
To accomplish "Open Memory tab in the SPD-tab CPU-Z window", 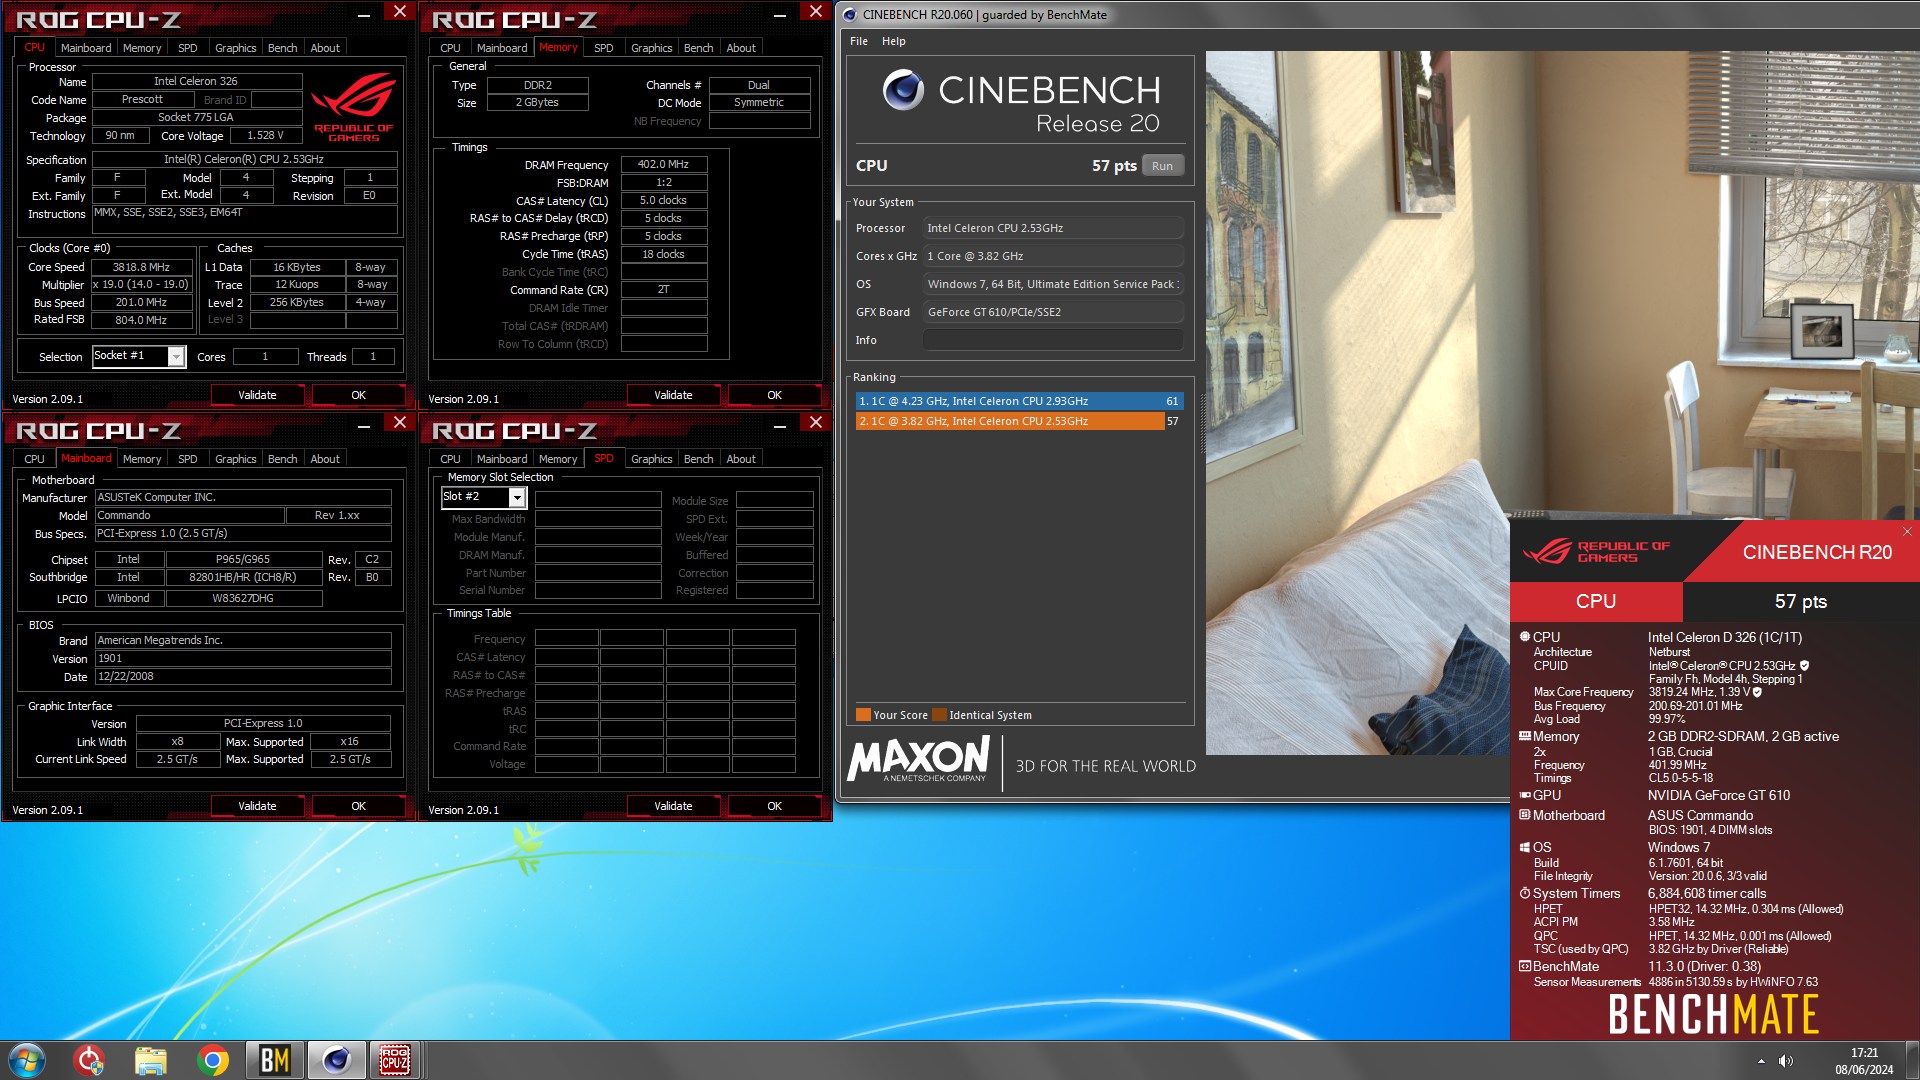I will click(558, 459).
